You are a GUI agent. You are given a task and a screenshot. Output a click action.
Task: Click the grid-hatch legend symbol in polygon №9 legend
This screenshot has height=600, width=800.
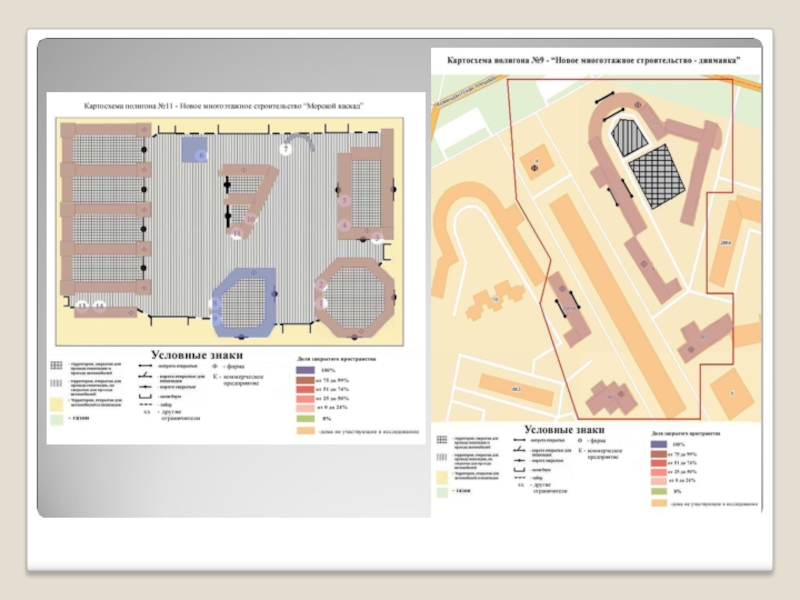(442, 440)
